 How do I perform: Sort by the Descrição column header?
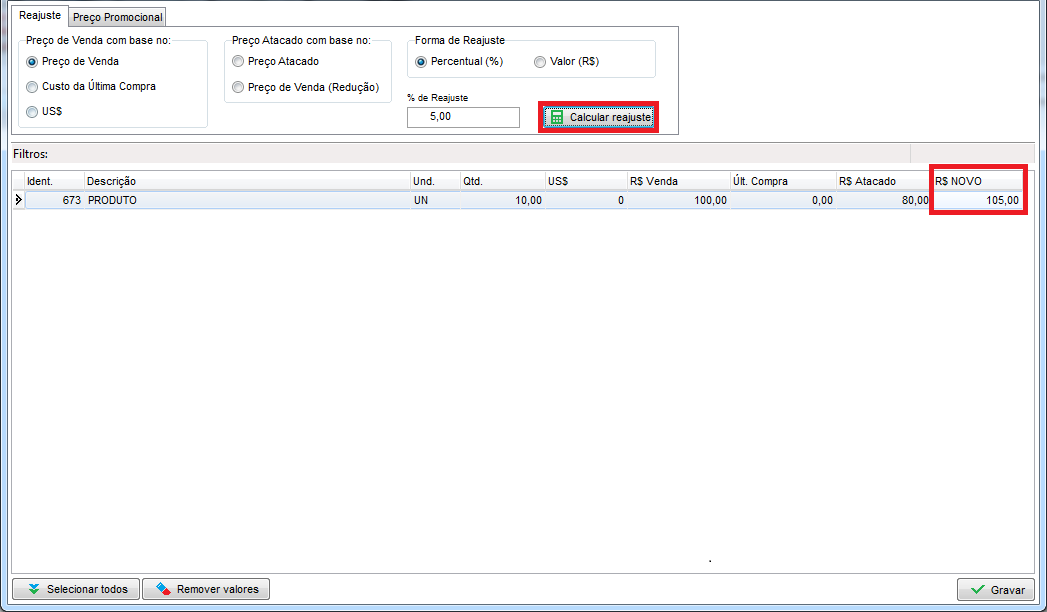(x=246, y=181)
